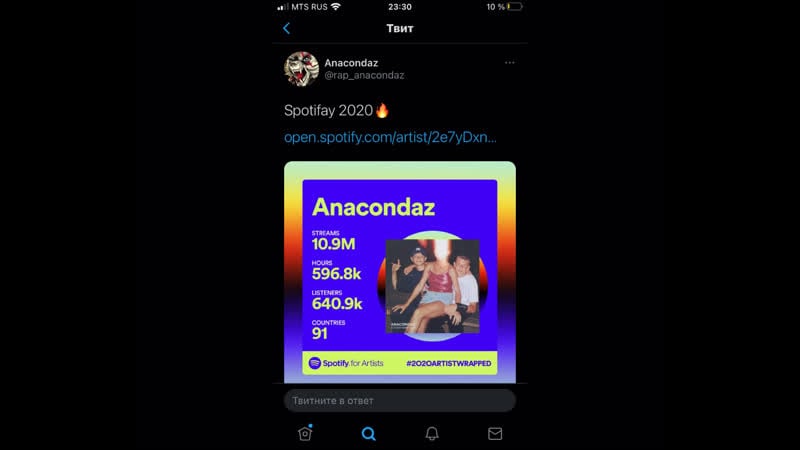
Task: Tap the 'Твитните в ответ' reply field
Action: pyautogui.click(x=400, y=401)
